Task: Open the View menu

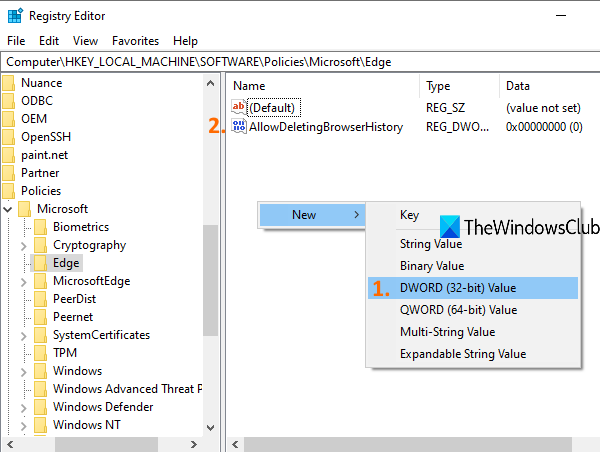Action: click(x=85, y=41)
